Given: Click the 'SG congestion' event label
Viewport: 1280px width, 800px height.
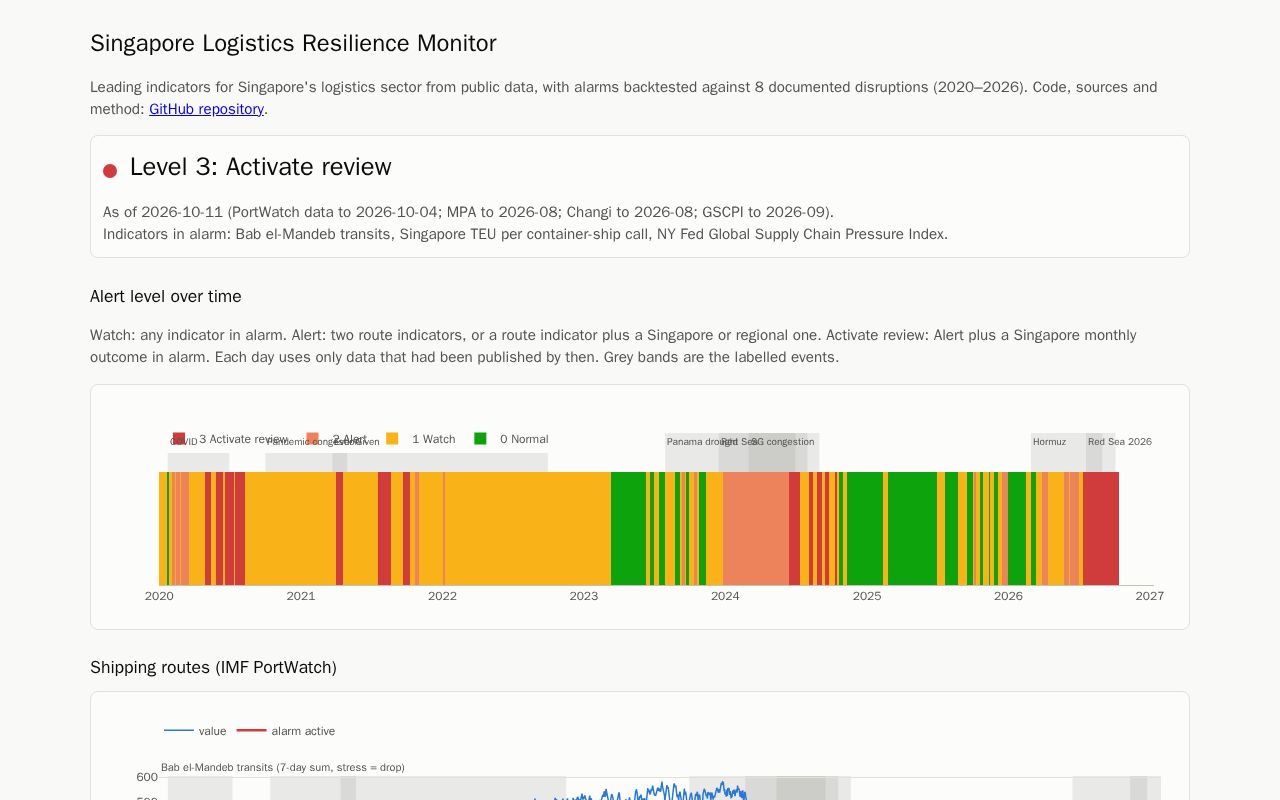Looking at the screenshot, I should pyautogui.click(x=783, y=442).
